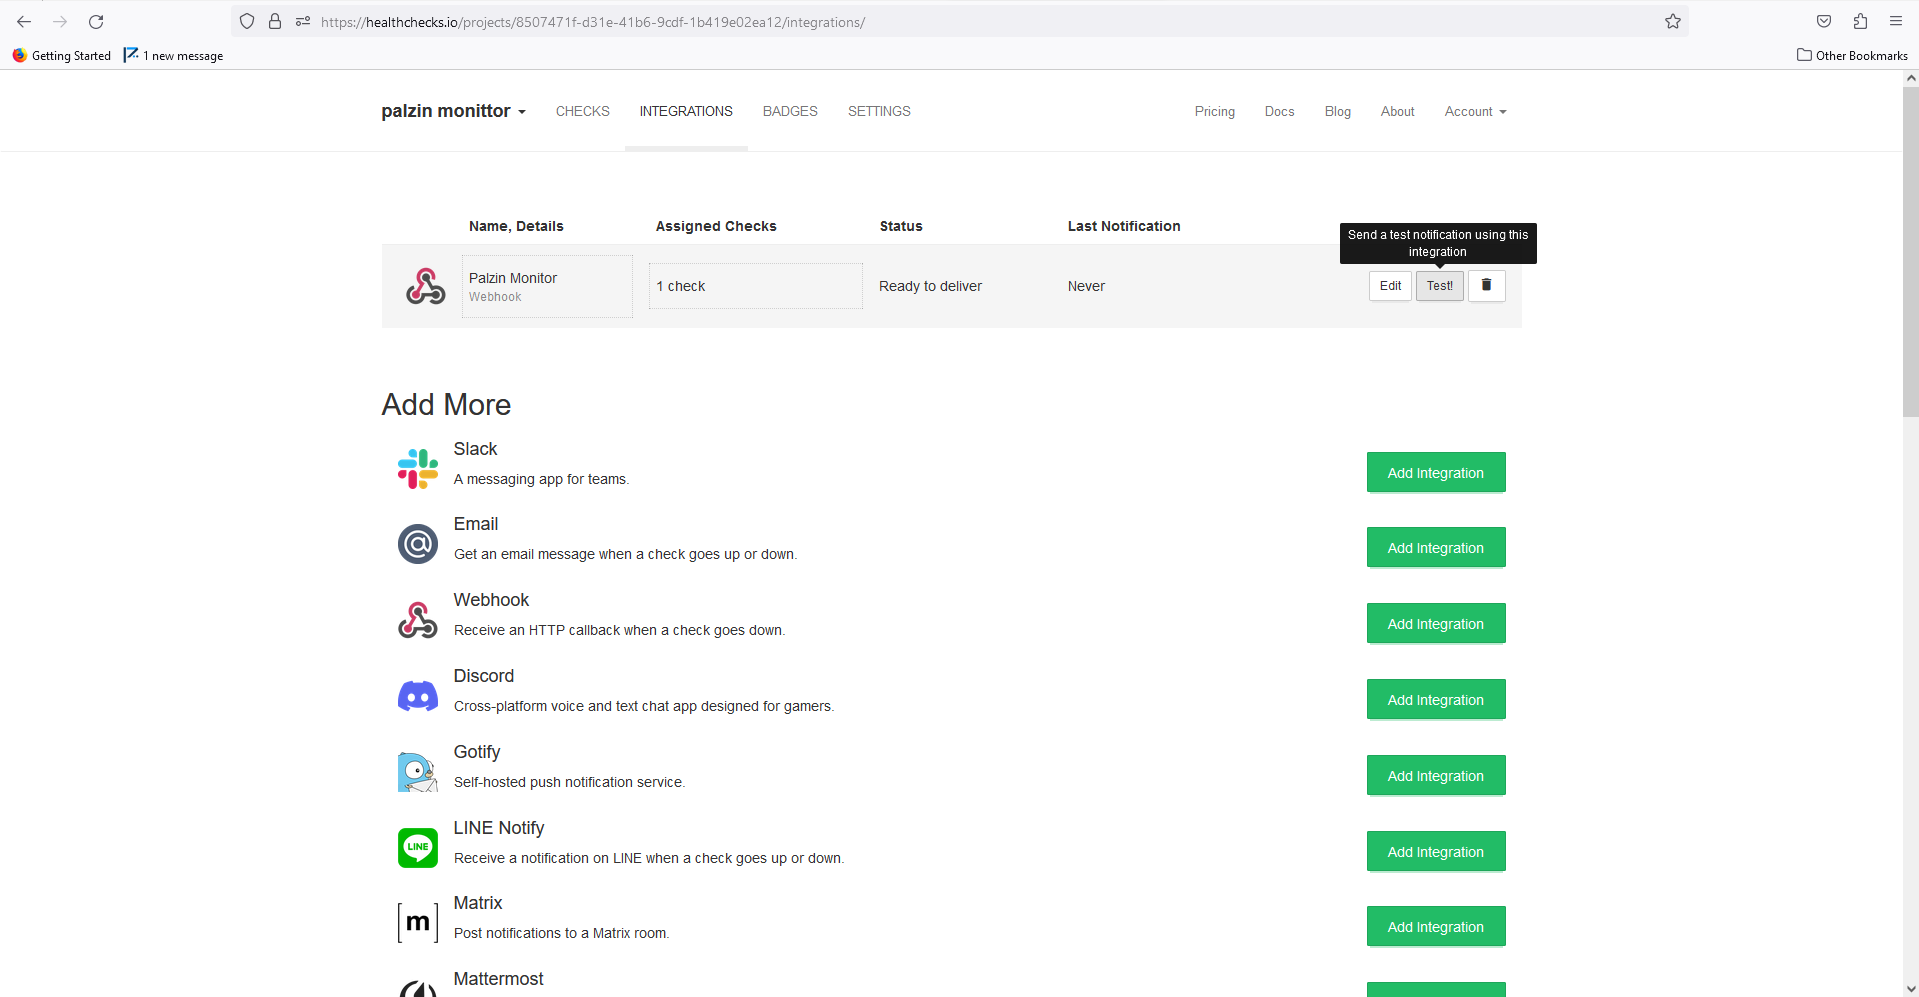Click the browser URL address bar
Viewport: 1919px width, 997px height.
pyautogui.click(x=960, y=21)
